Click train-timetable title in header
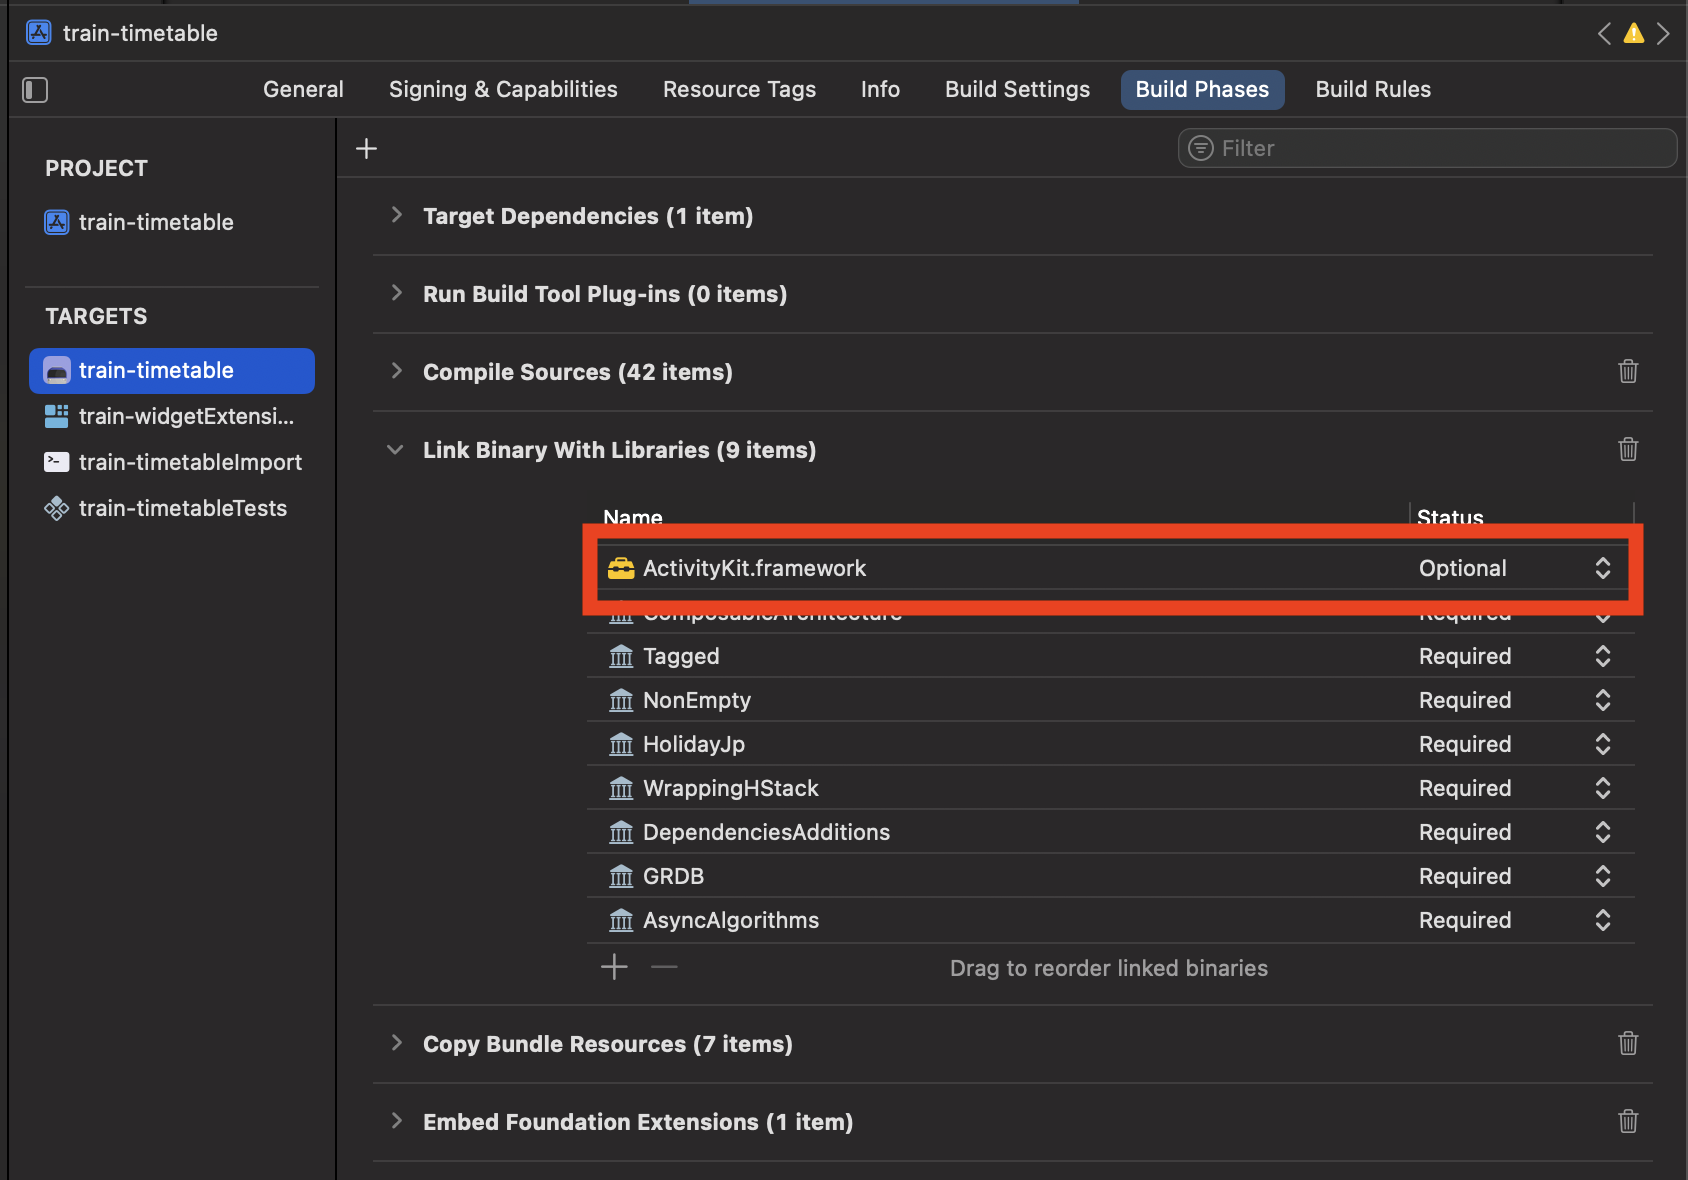 point(140,33)
